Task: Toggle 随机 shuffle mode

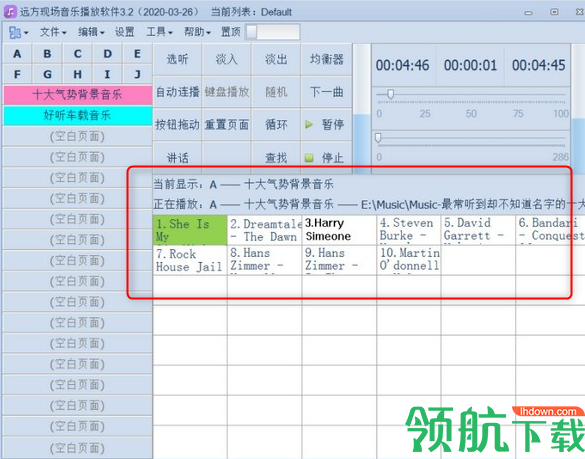Action: point(276,92)
